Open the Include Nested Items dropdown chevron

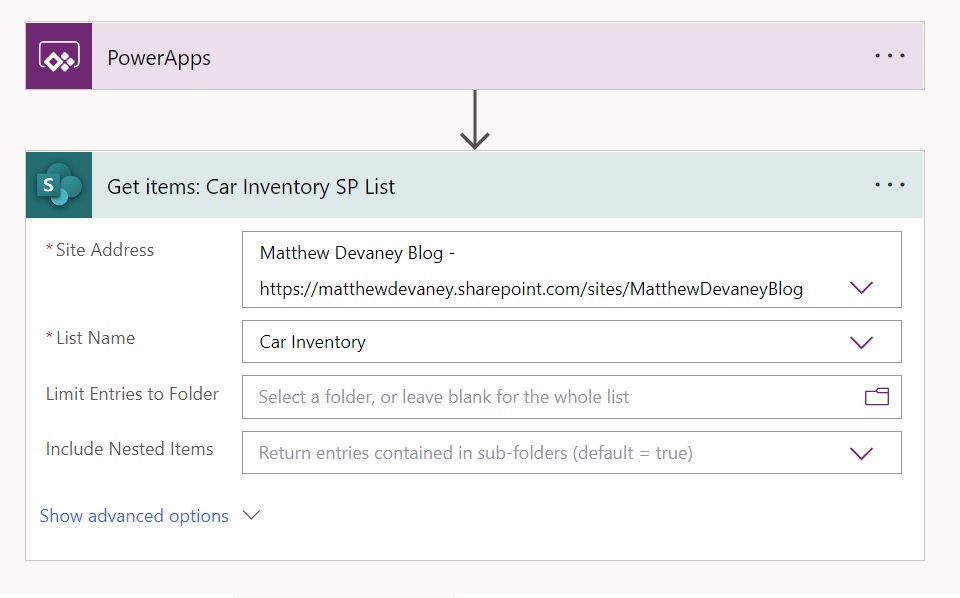861,454
